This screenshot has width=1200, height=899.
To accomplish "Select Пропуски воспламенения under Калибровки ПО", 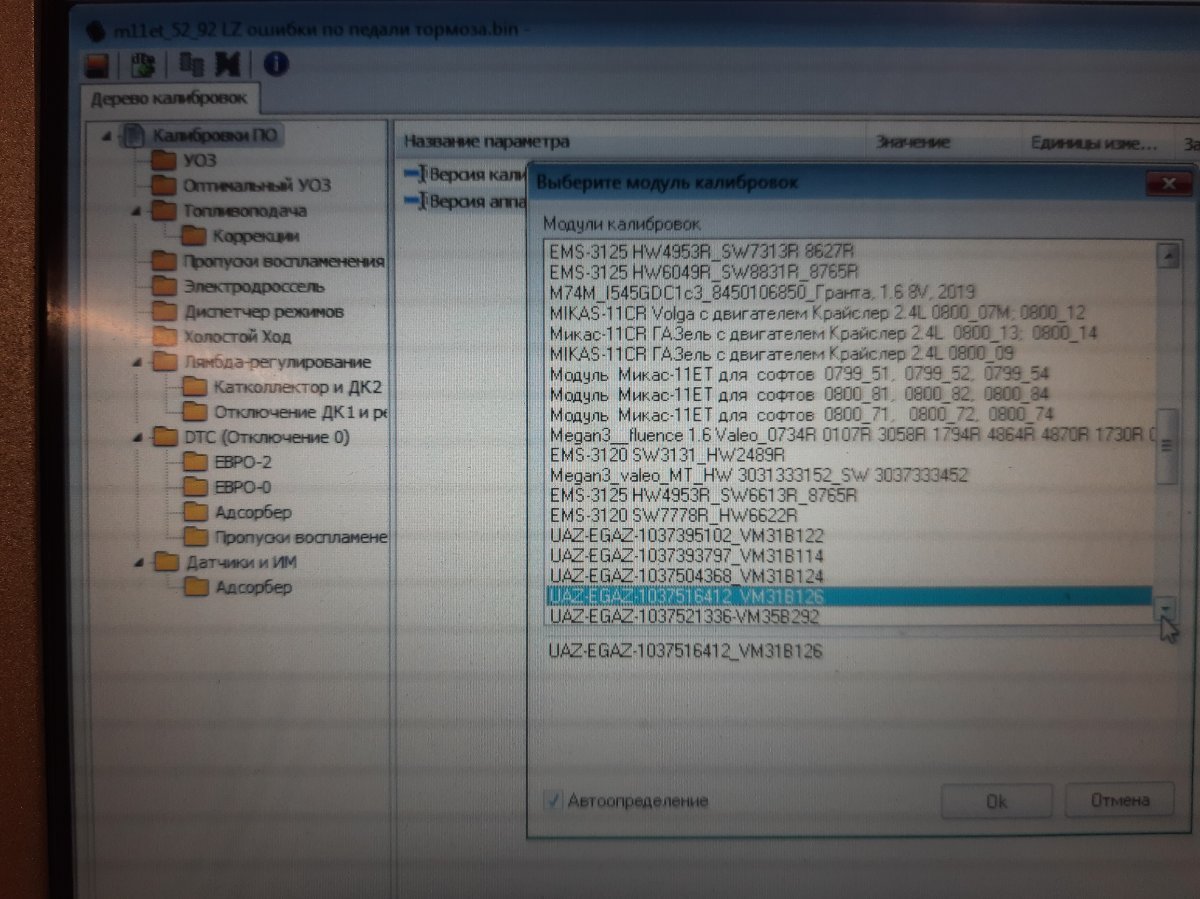I will tap(283, 261).
